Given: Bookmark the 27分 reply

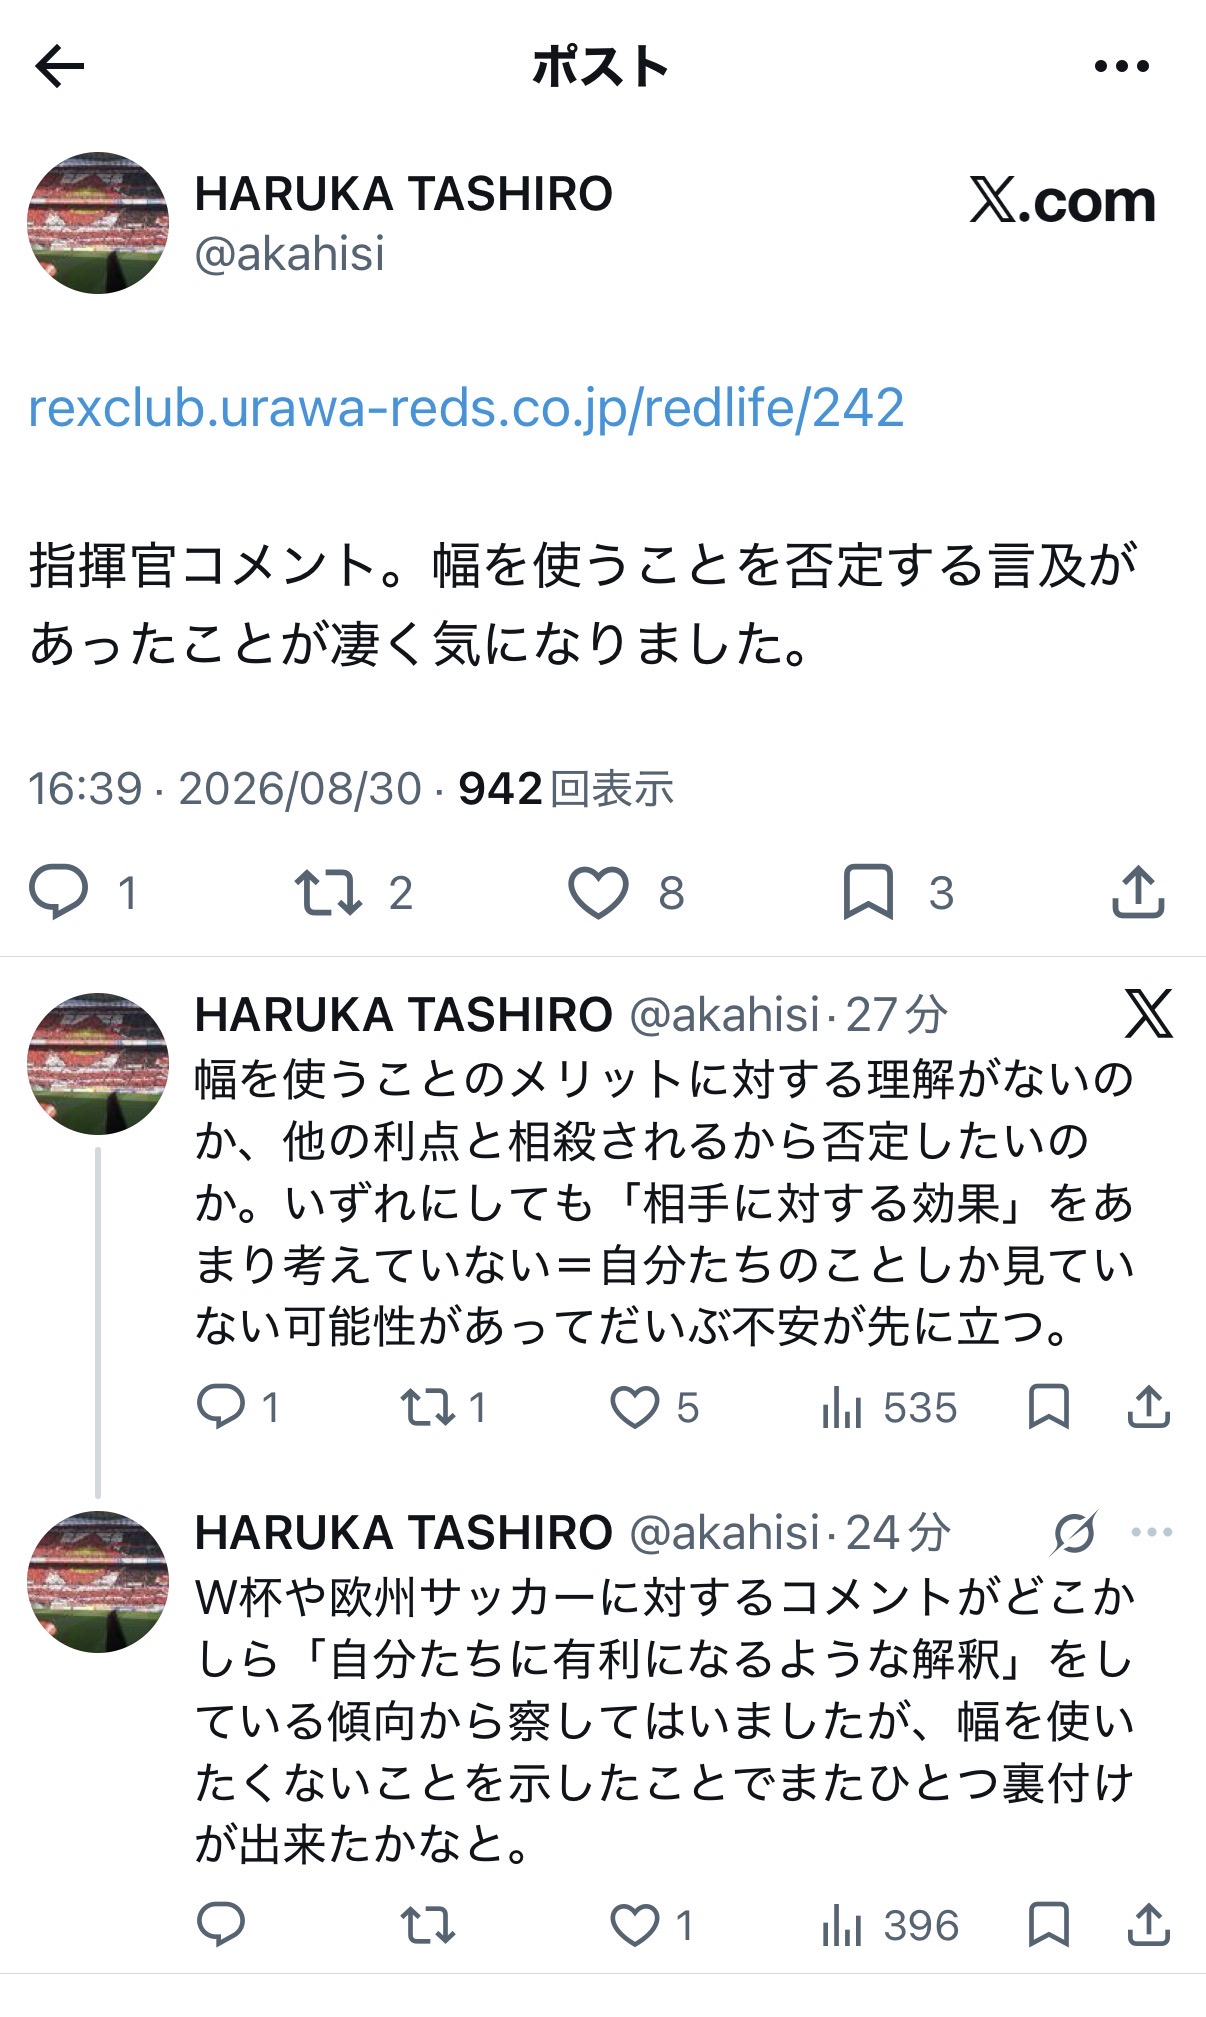Looking at the screenshot, I should [x=1048, y=1407].
